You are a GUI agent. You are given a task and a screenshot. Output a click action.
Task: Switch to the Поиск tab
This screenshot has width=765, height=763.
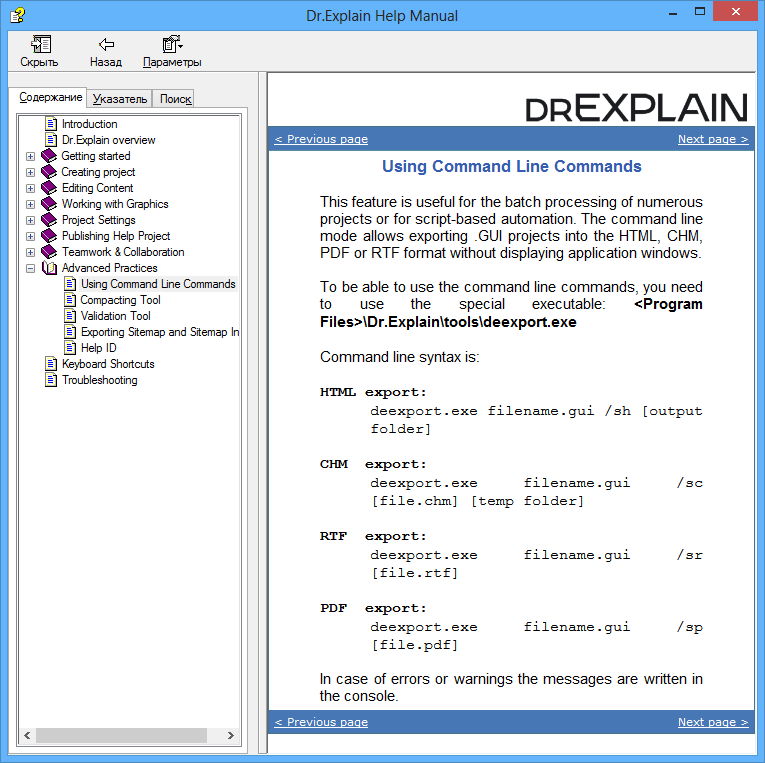pyautogui.click(x=175, y=99)
